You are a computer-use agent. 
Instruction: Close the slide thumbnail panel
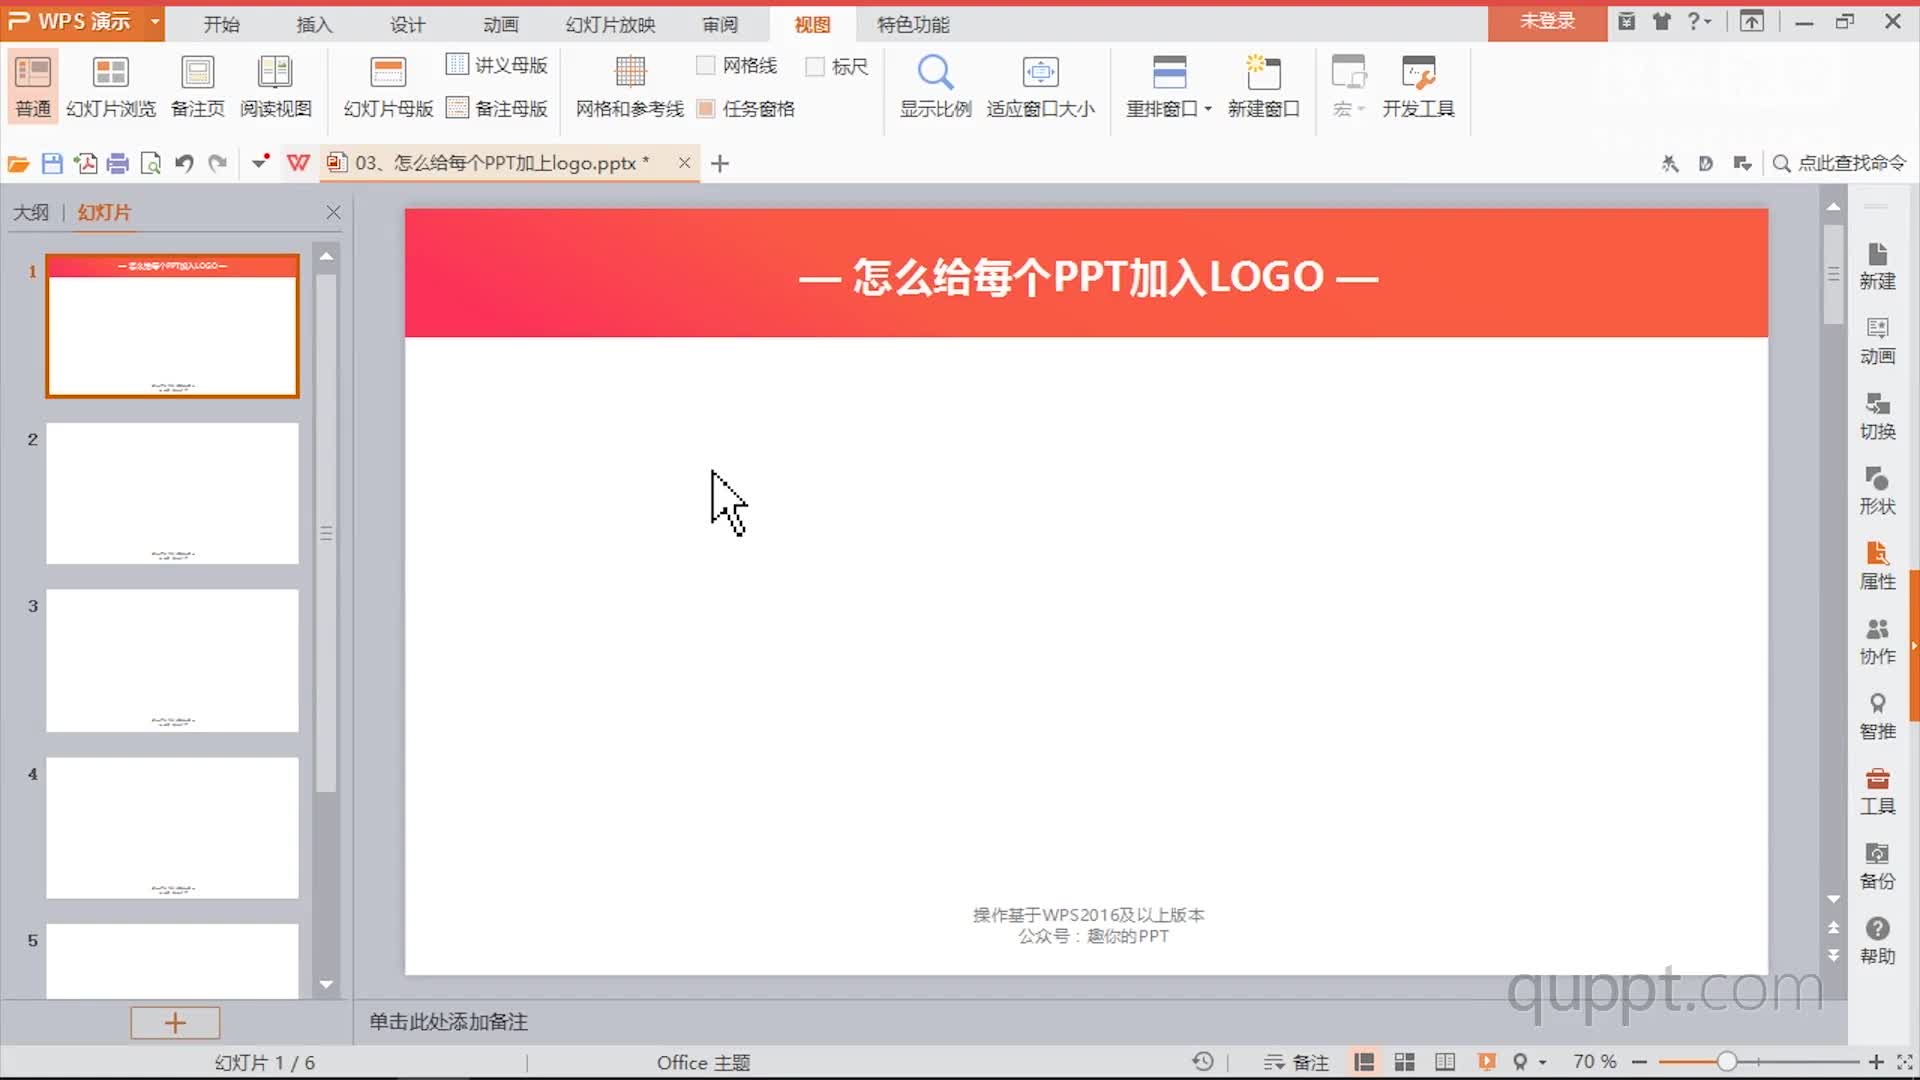(x=333, y=212)
